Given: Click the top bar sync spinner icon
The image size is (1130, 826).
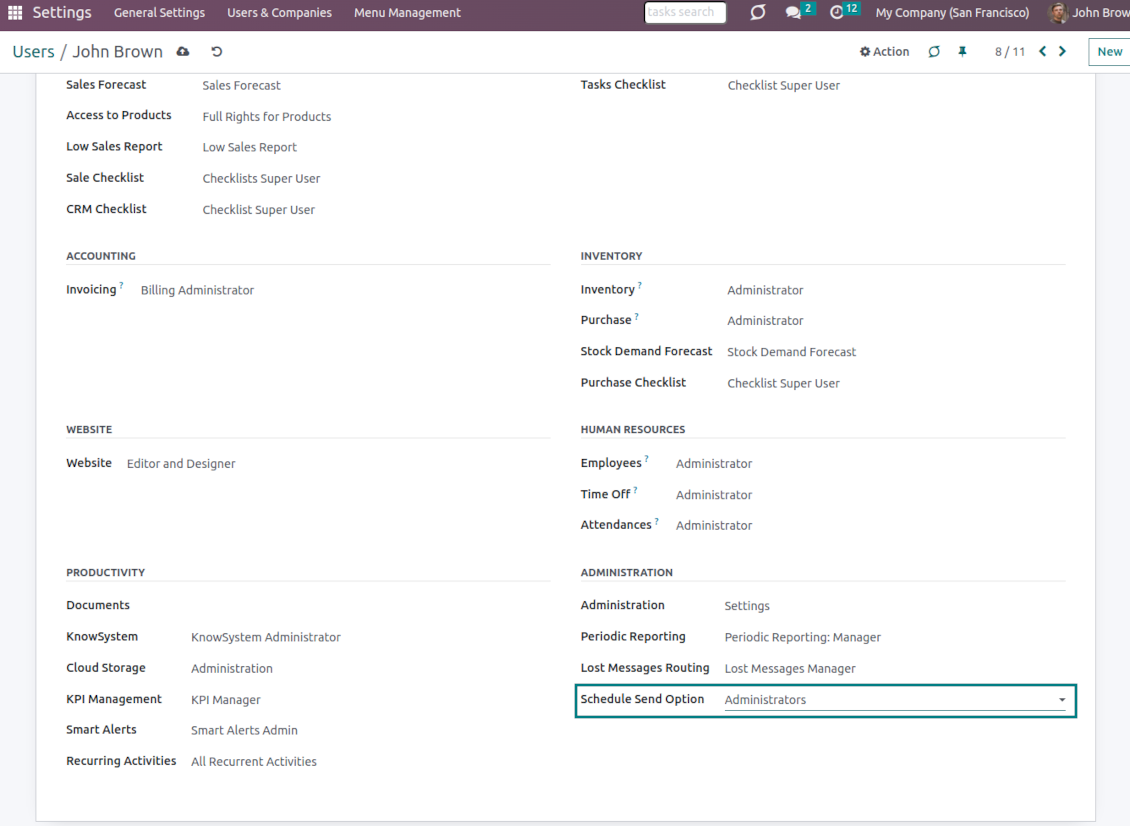Looking at the screenshot, I should click(x=757, y=13).
